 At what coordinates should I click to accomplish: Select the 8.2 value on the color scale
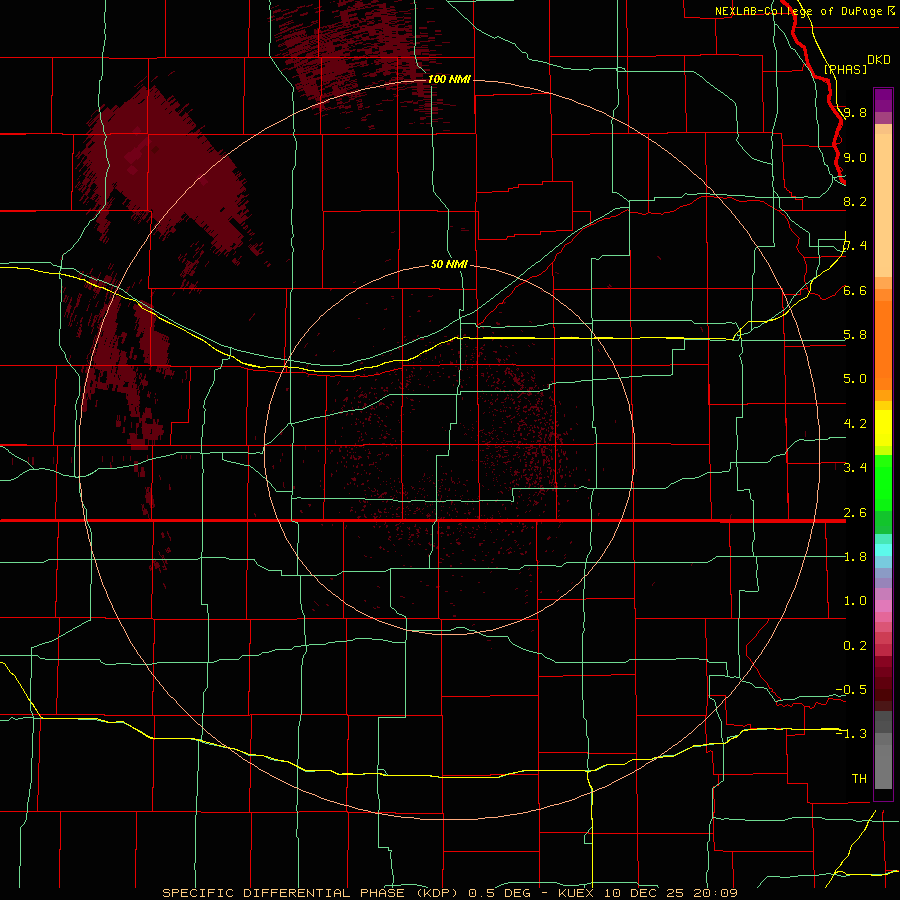[855, 201]
